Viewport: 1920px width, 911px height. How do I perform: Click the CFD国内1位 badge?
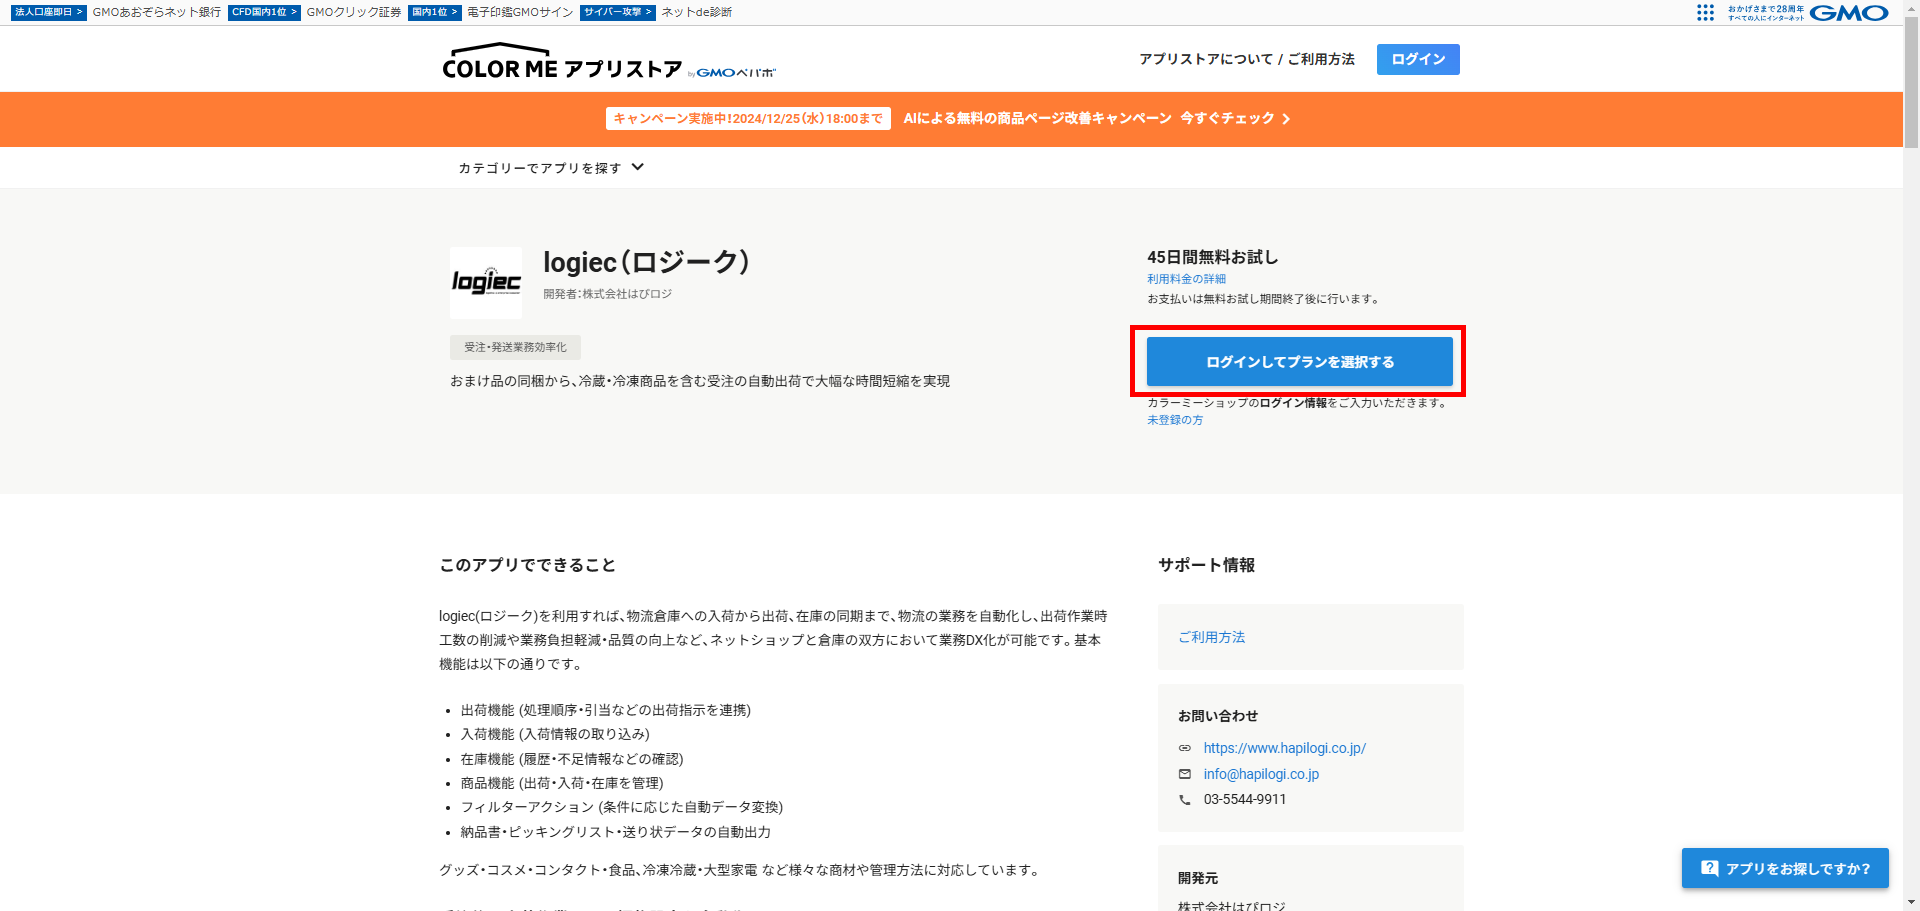264,12
